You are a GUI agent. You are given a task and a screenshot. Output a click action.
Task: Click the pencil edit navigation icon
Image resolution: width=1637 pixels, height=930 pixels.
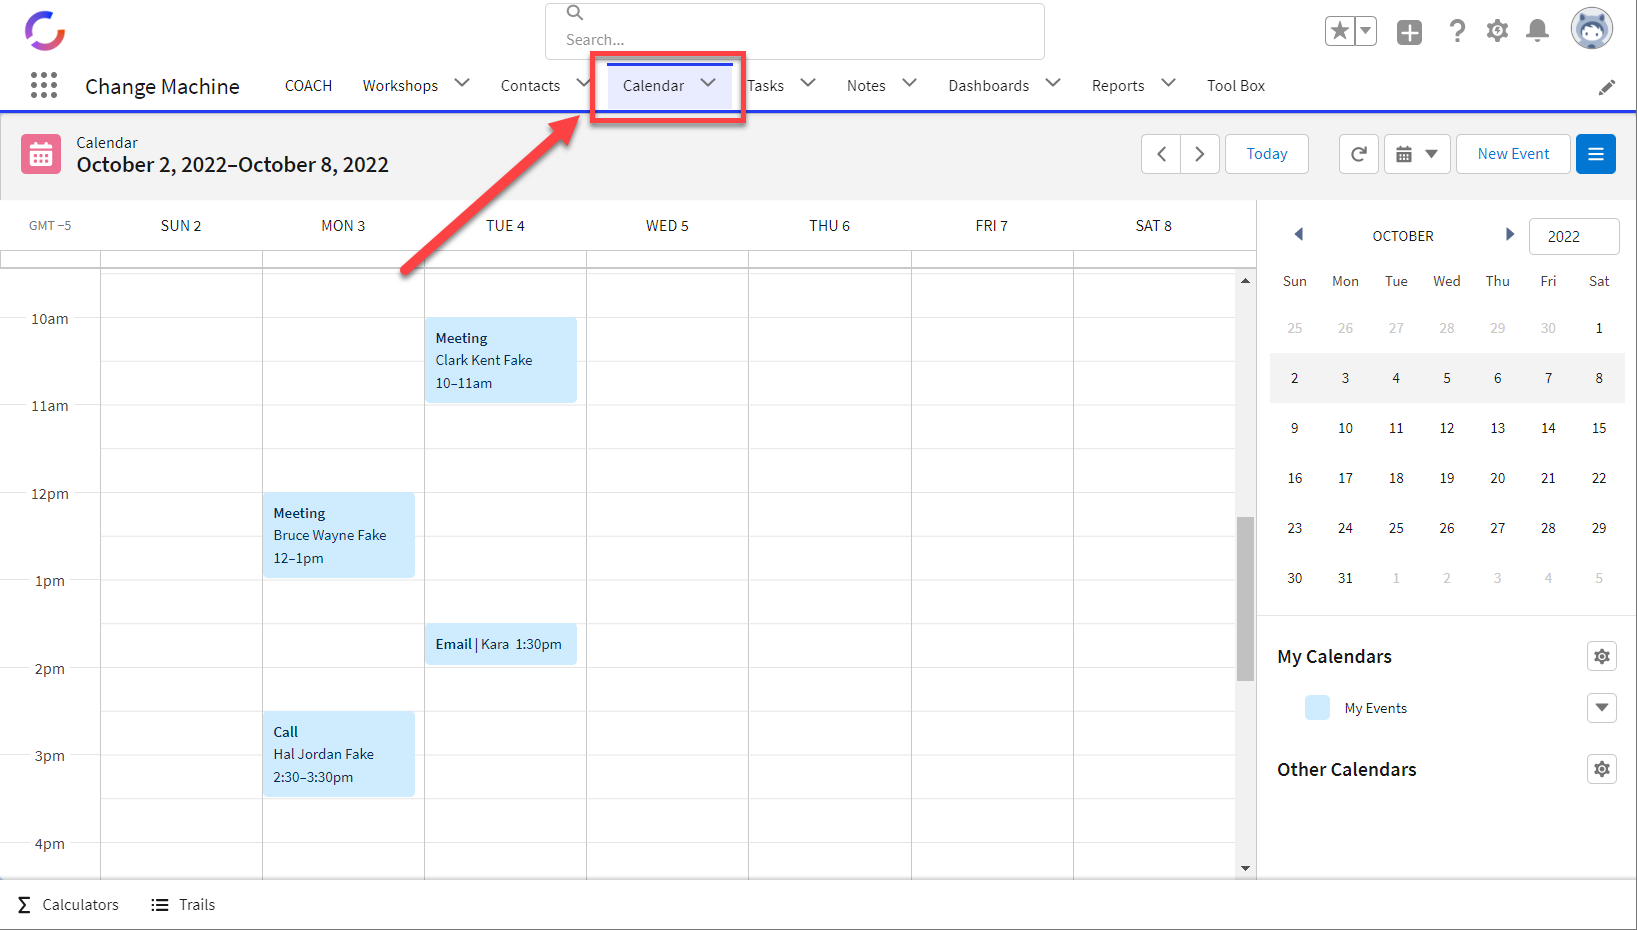1606,87
